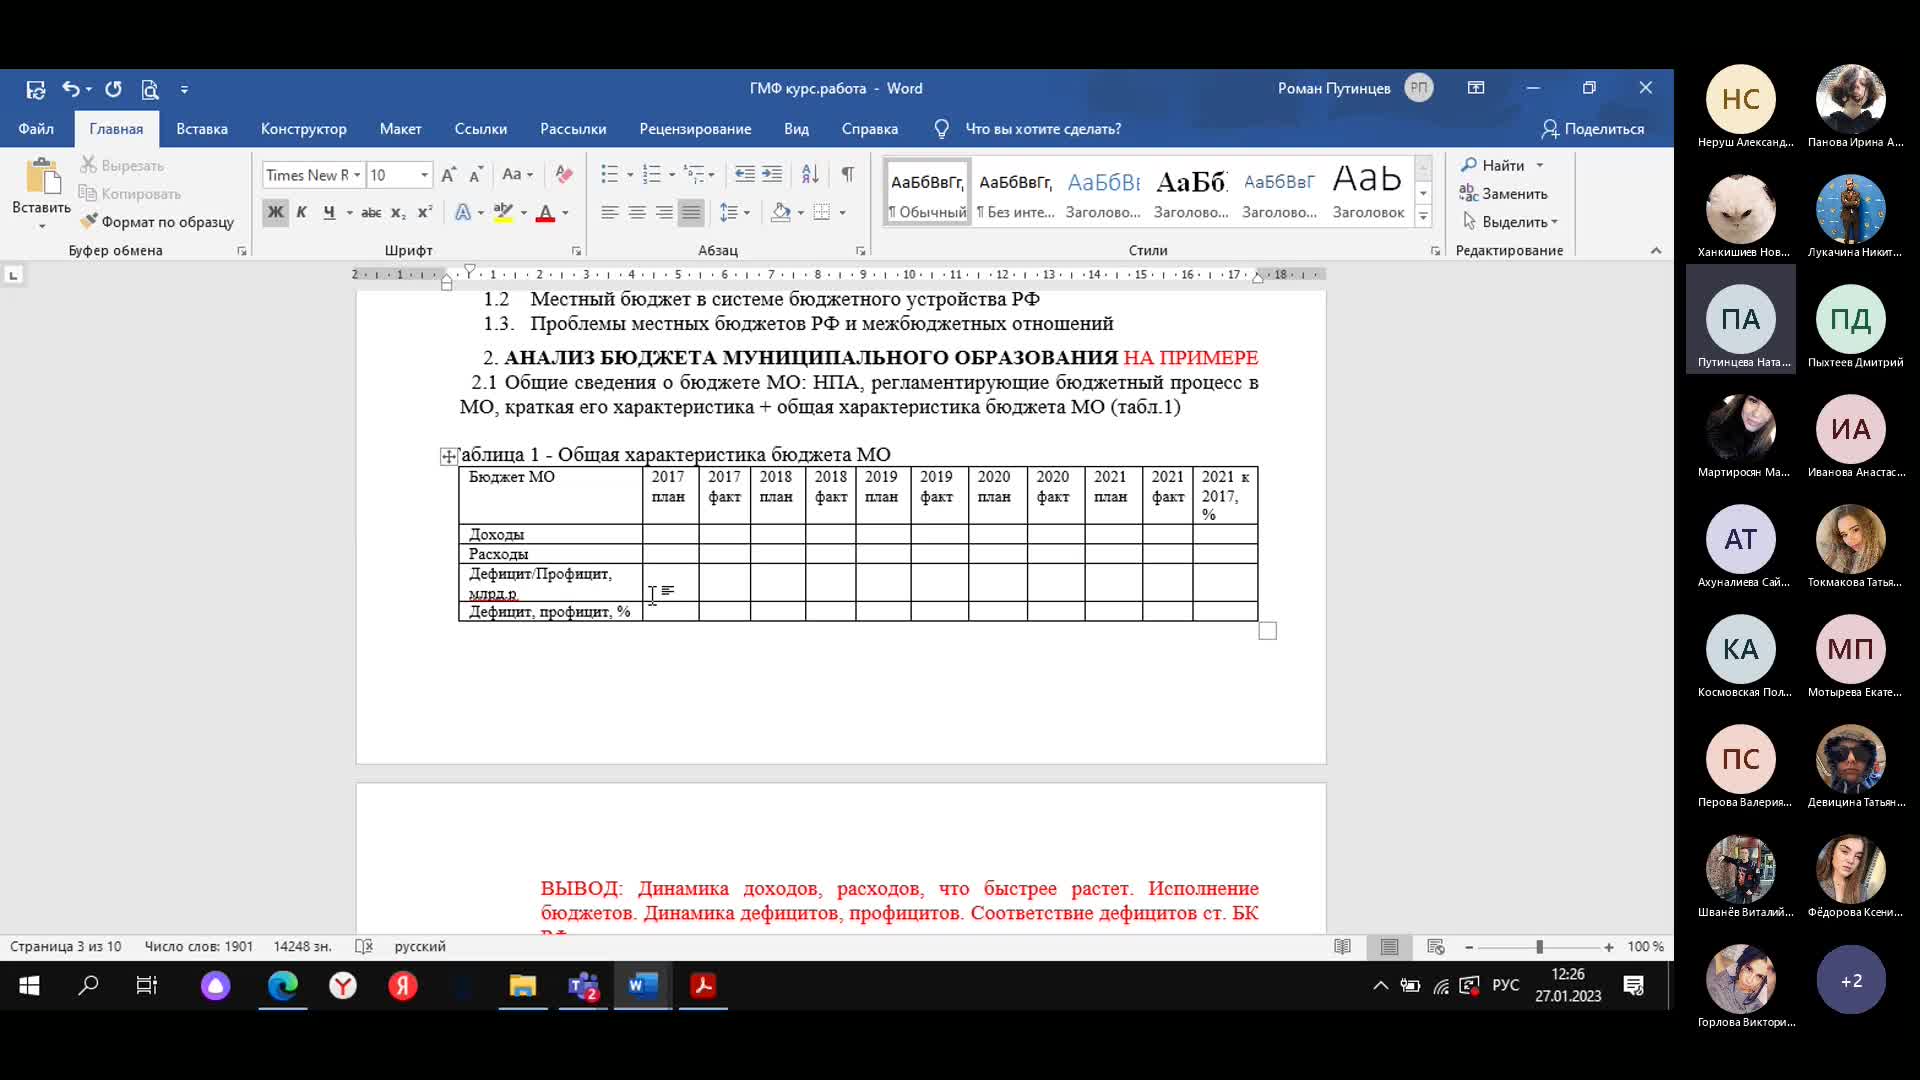Image resolution: width=1920 pixels, height=1080 pixels.
Task: Undo the last action
Action: pyautogui.click(x=70, y=89)
